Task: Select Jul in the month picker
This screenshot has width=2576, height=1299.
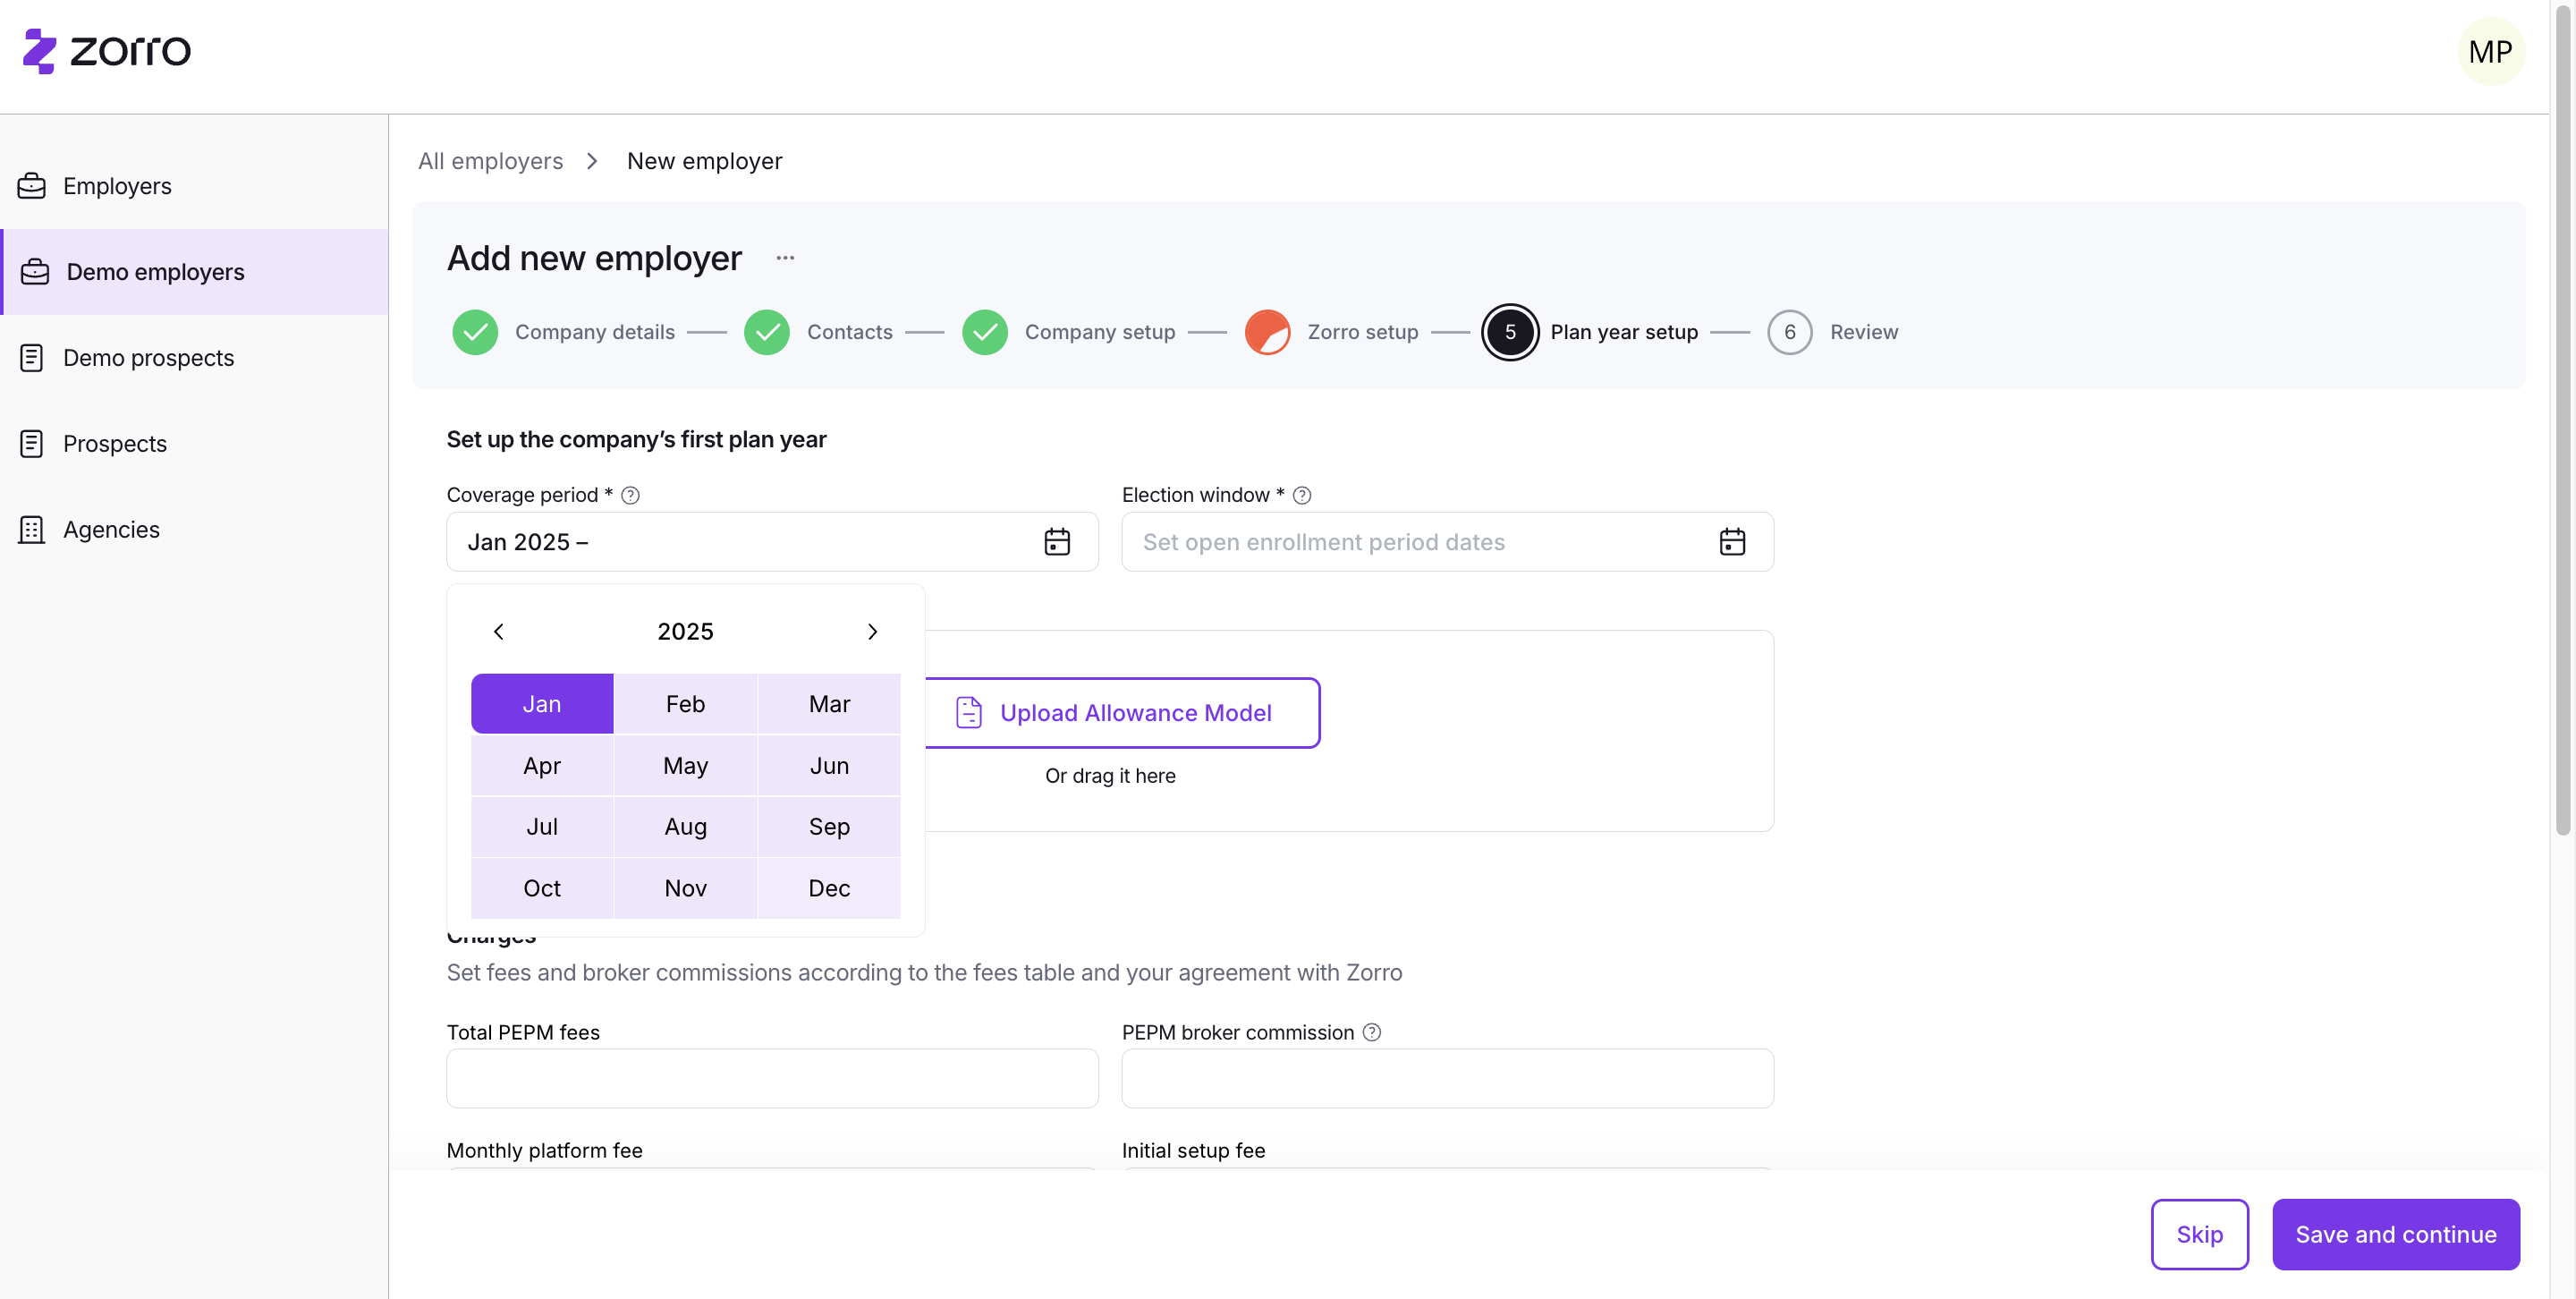Action: tap(542, 827)
